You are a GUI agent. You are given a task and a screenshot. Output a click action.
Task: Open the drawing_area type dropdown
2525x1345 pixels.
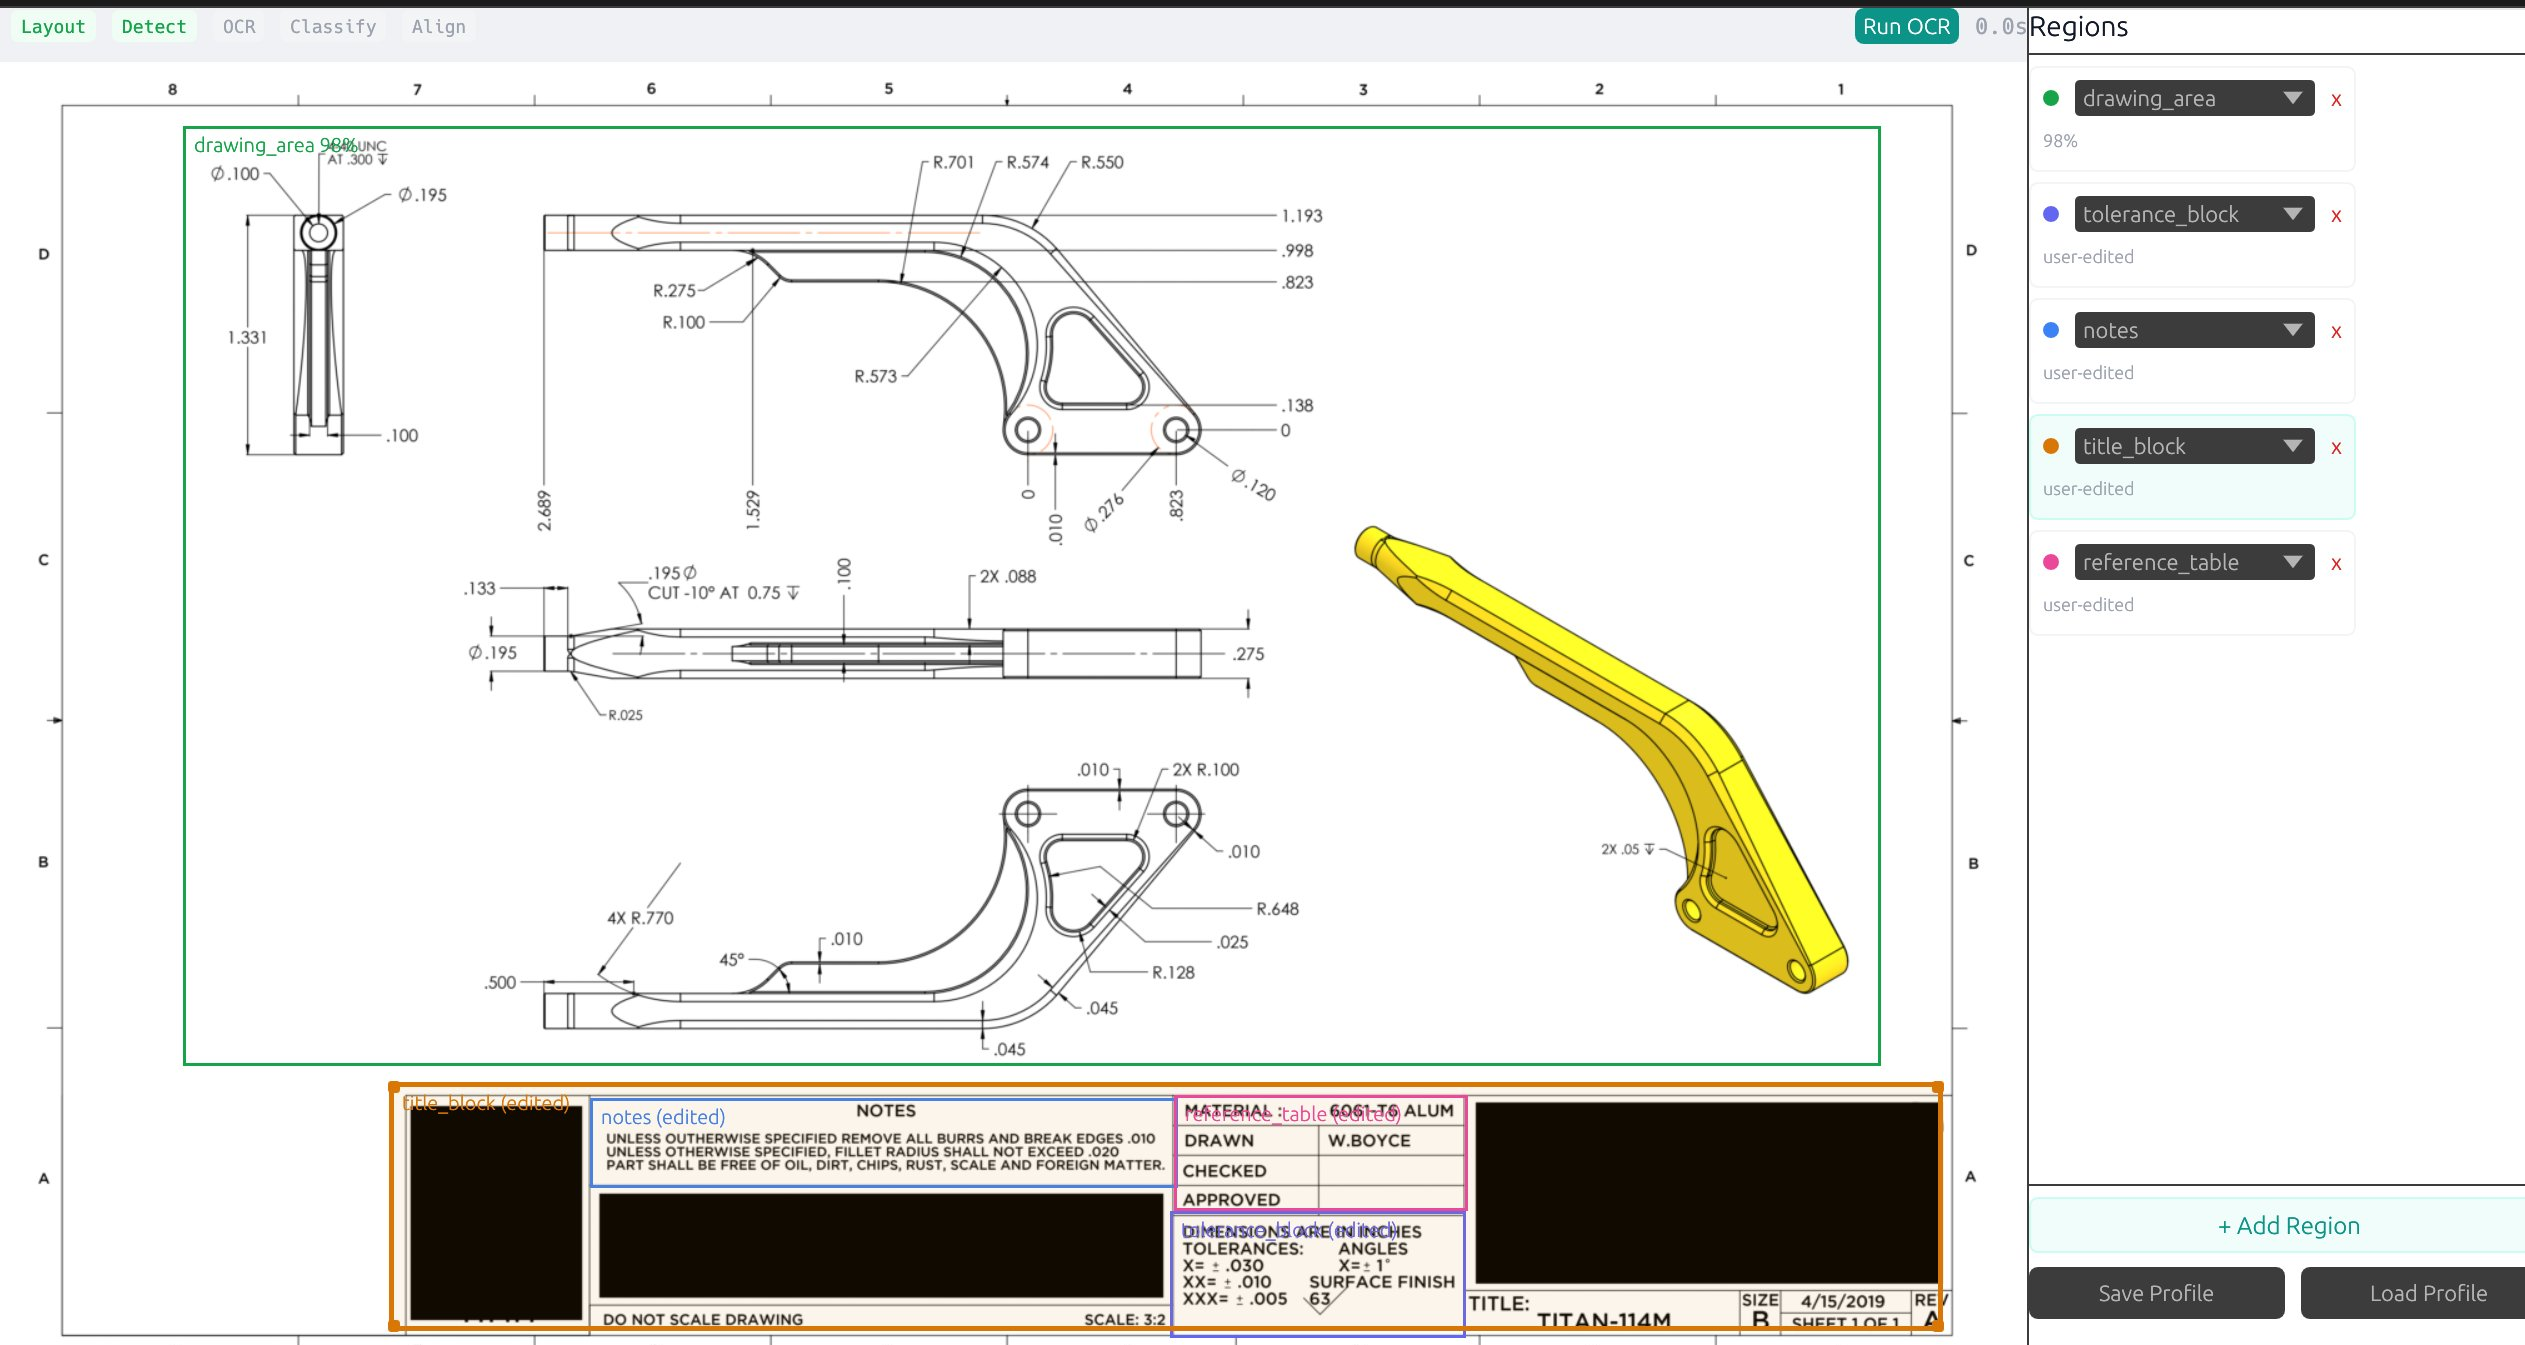pyautogui.click(x=2193, y=98)
